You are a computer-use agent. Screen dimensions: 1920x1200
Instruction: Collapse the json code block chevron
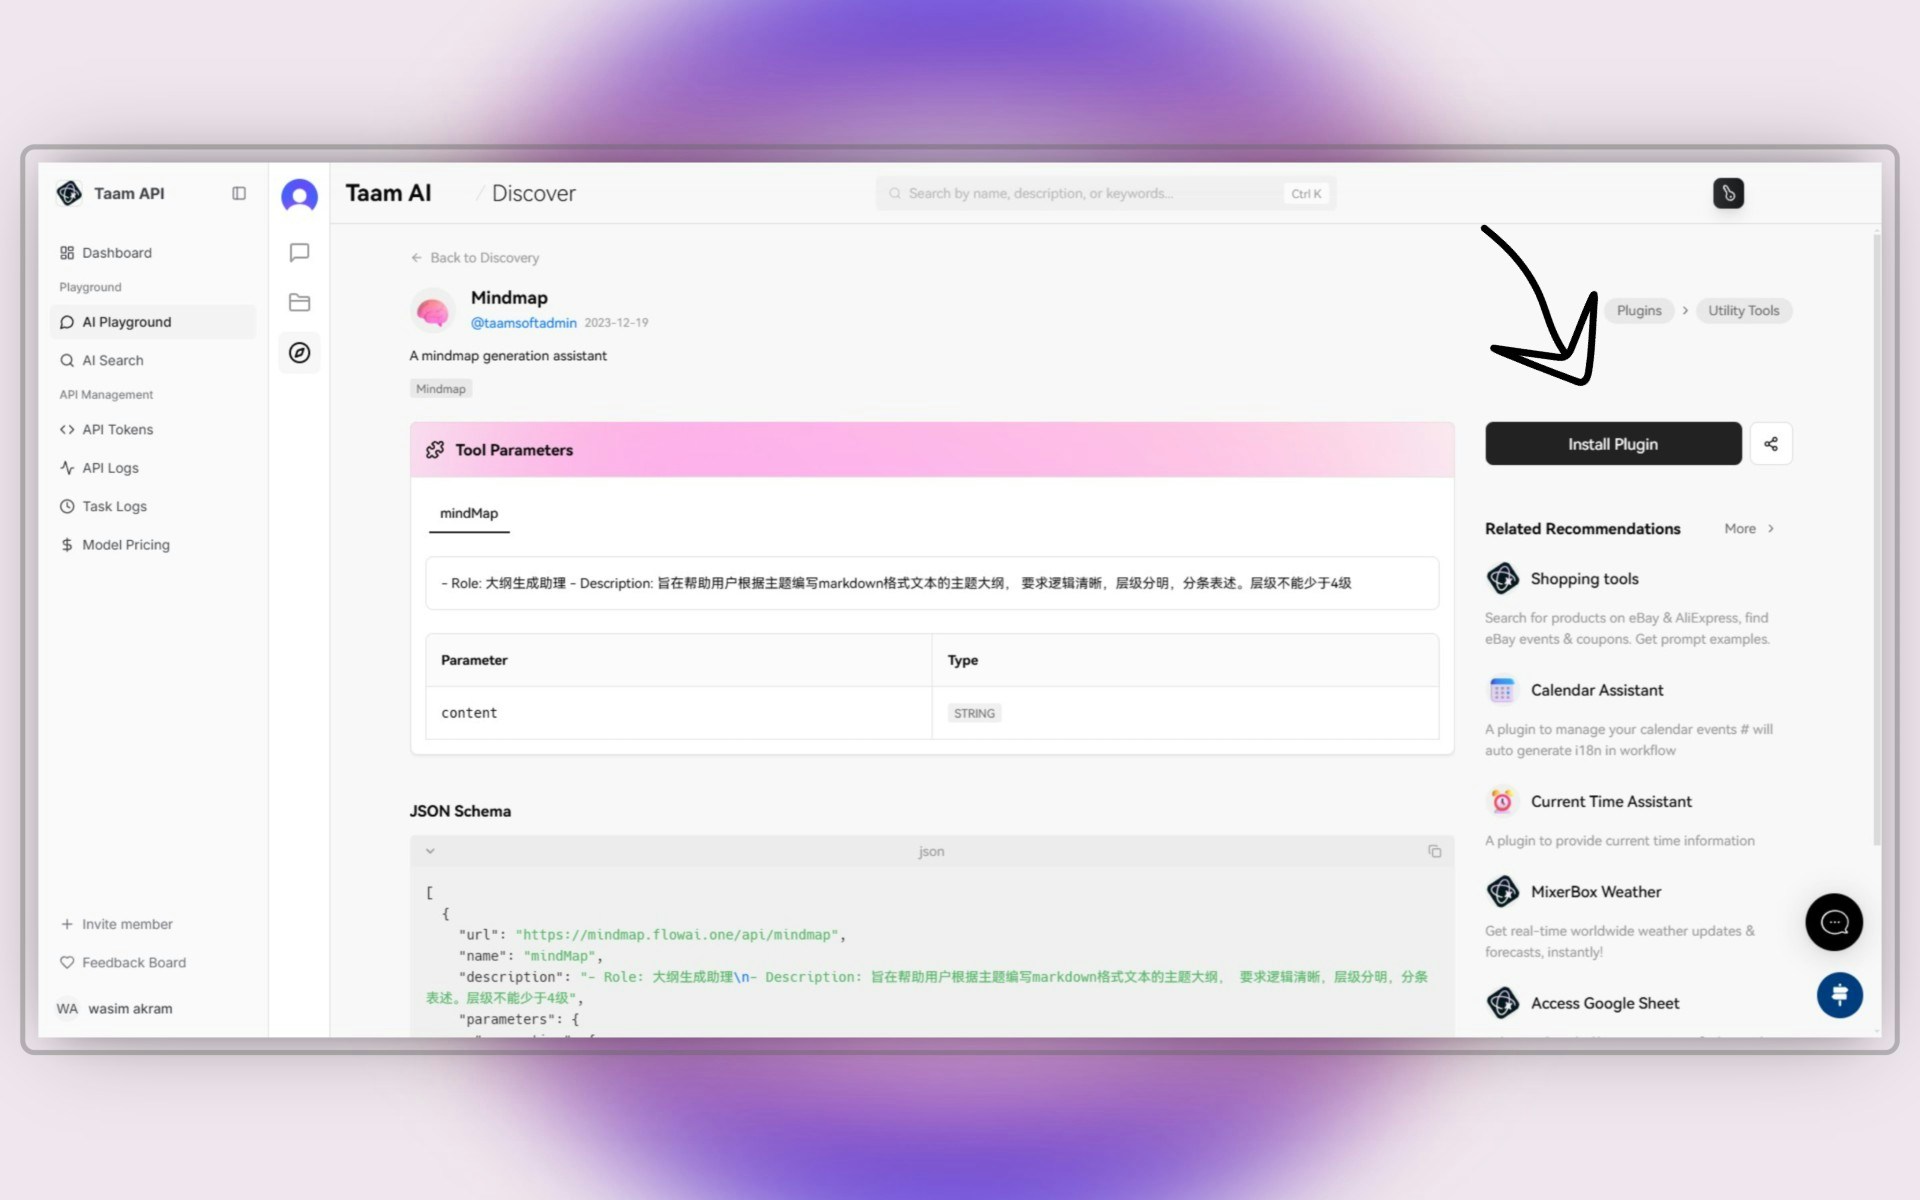[x=430, y=851]
